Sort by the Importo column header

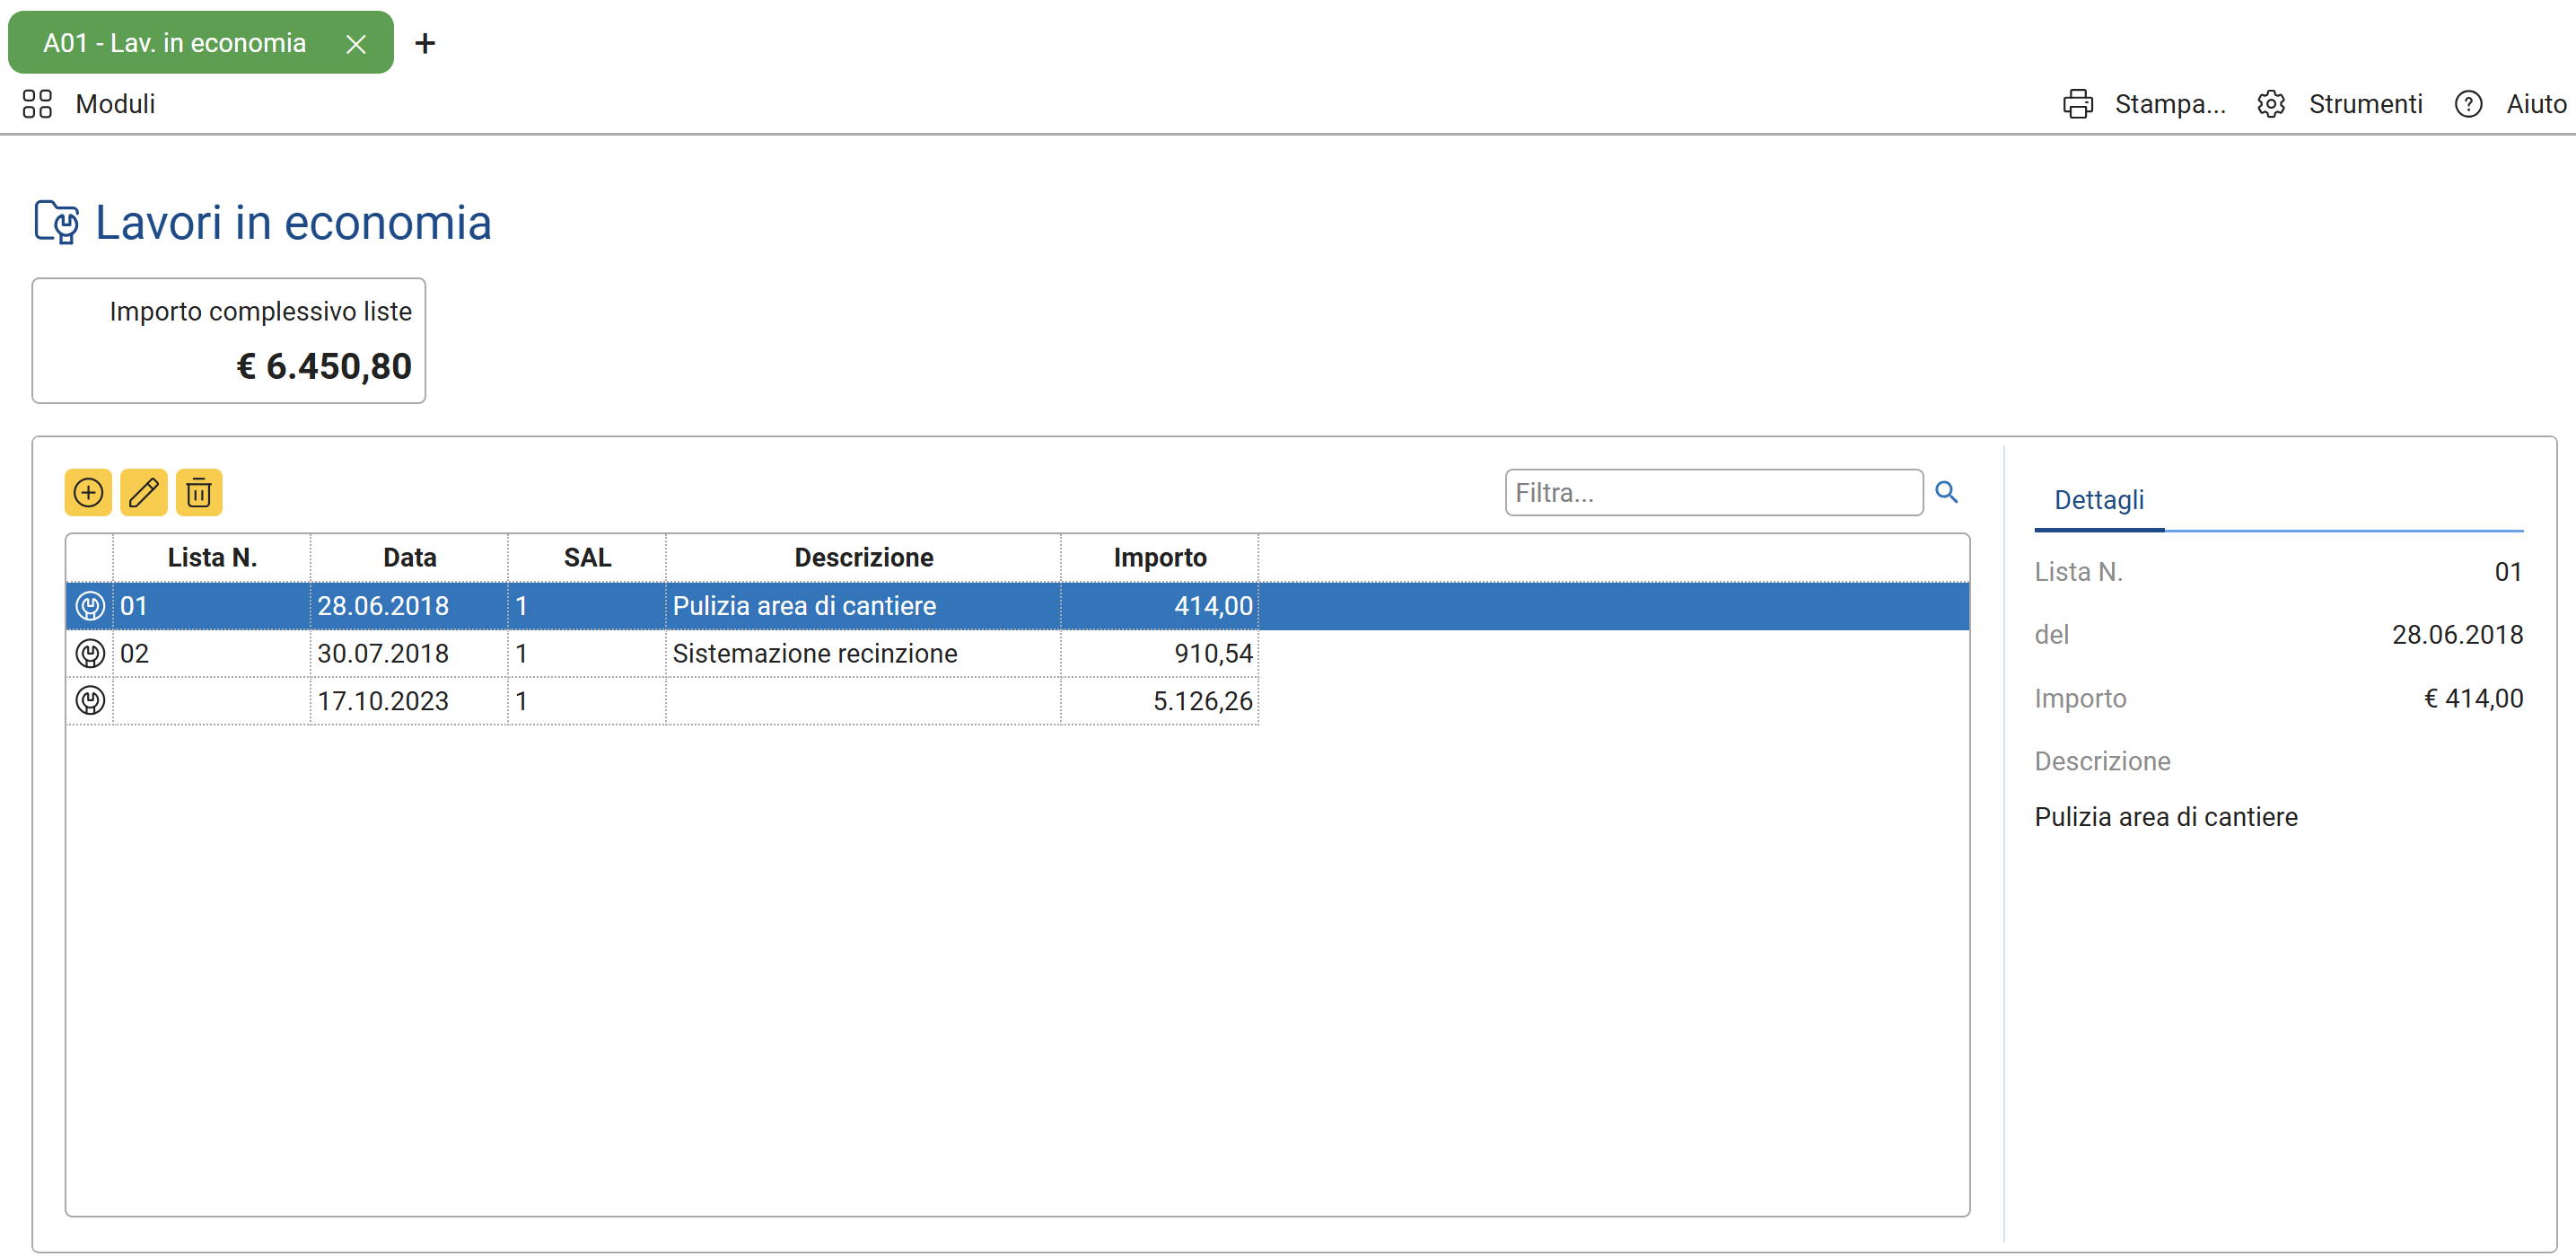pos(1159,558)
